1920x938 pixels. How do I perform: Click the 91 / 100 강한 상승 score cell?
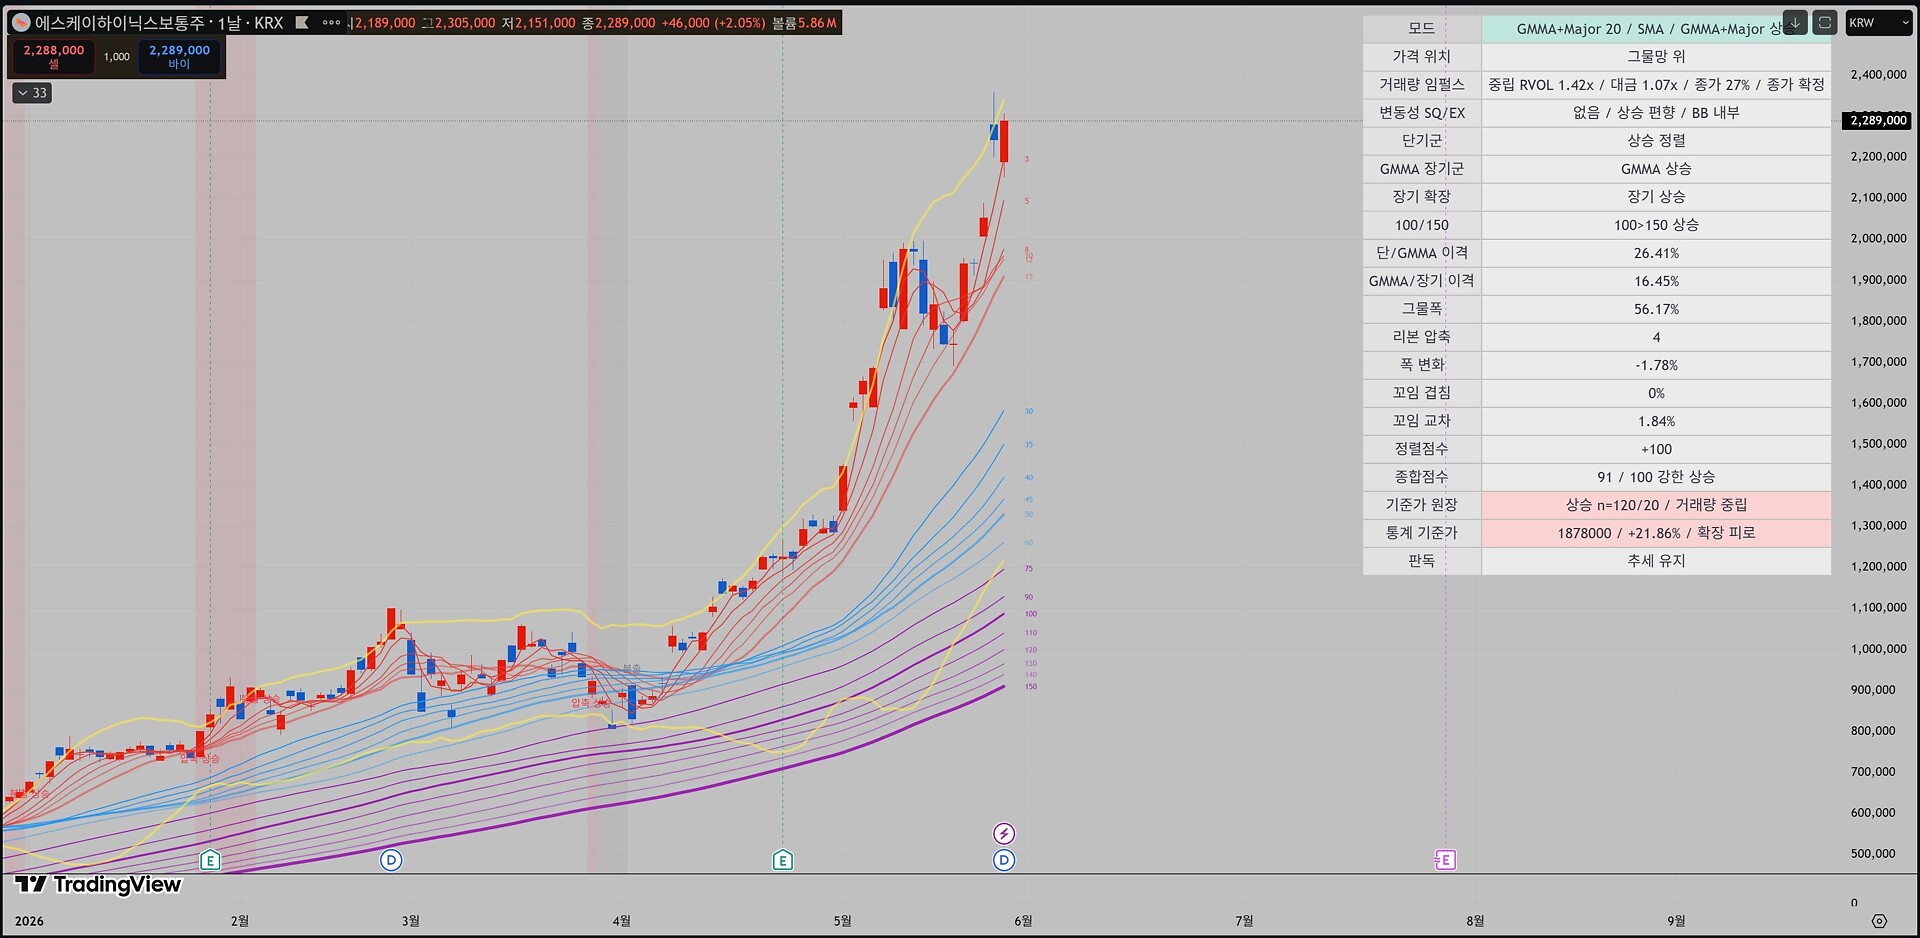pyautogui.click(x=1656, y=477)
